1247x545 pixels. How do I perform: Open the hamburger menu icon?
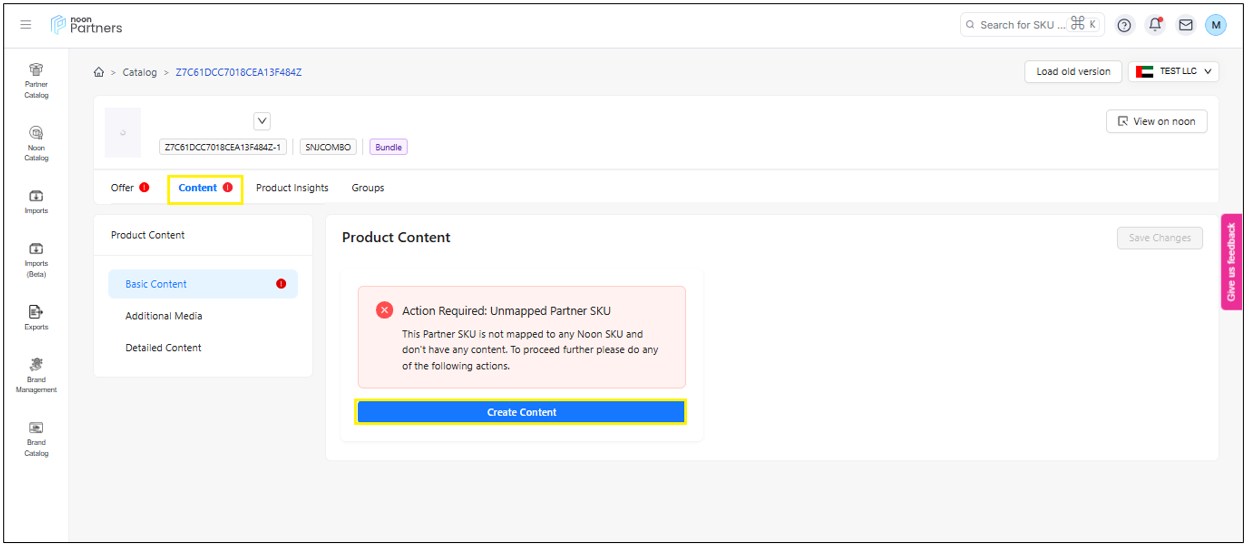point(26,25)
